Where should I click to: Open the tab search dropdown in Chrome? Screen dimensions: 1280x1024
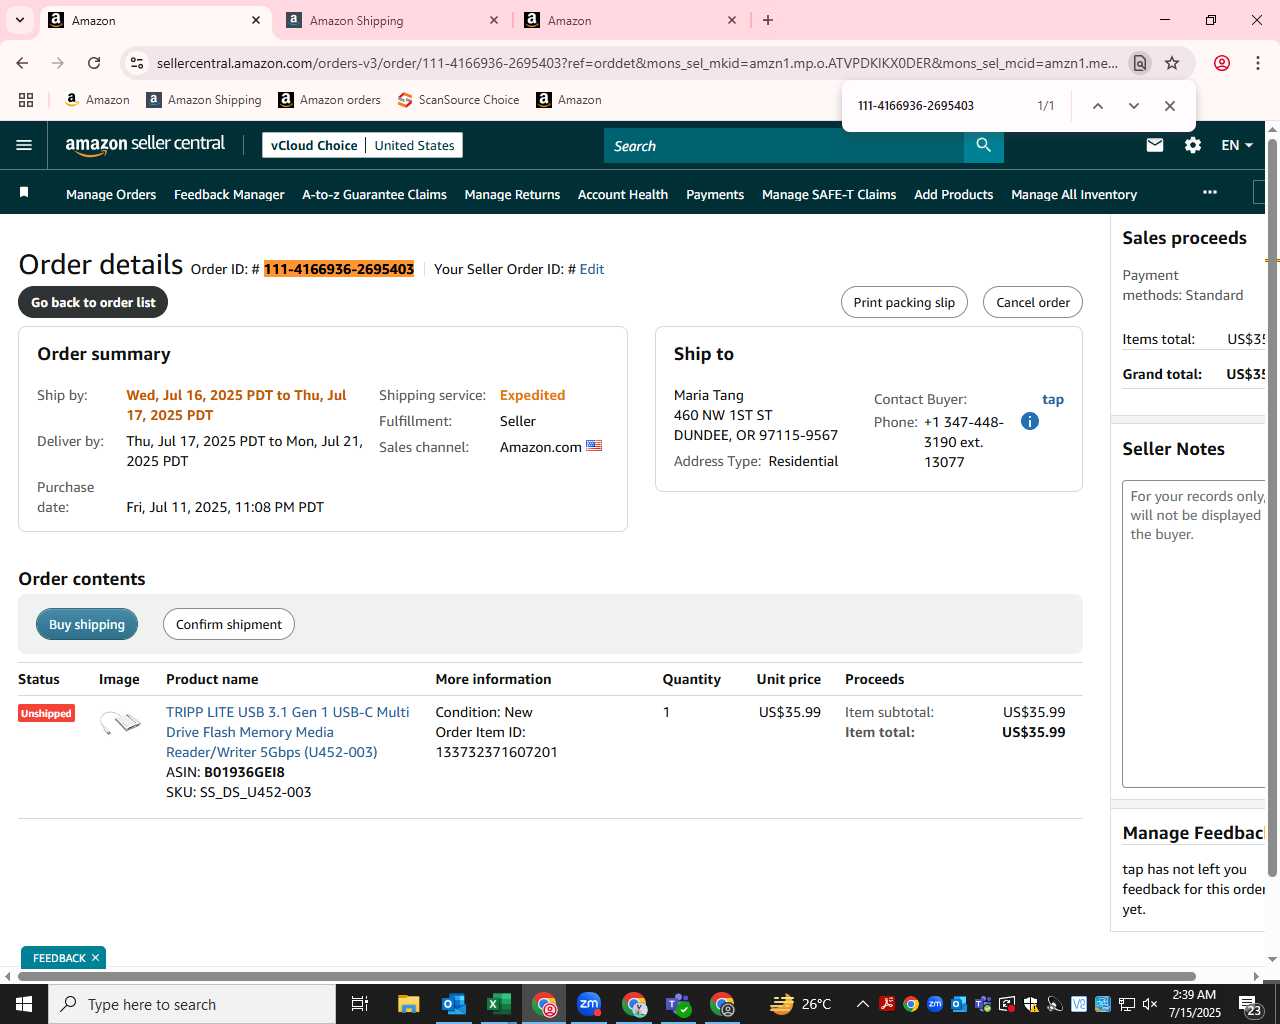pos(20,20)
